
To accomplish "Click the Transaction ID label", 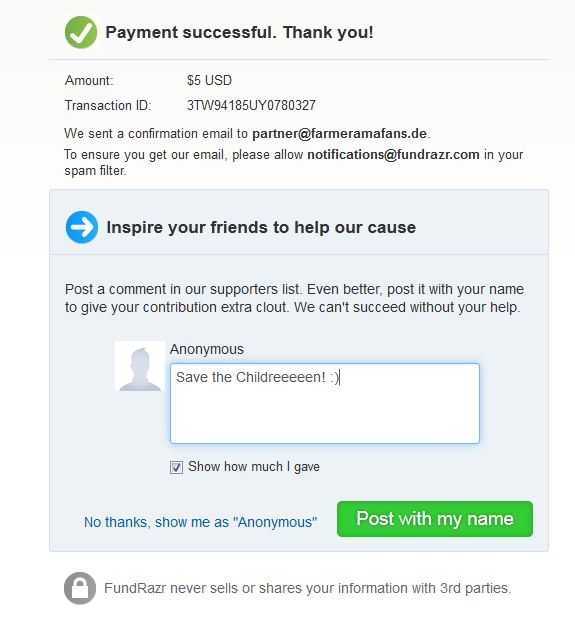I will click(x=108, y=106).
